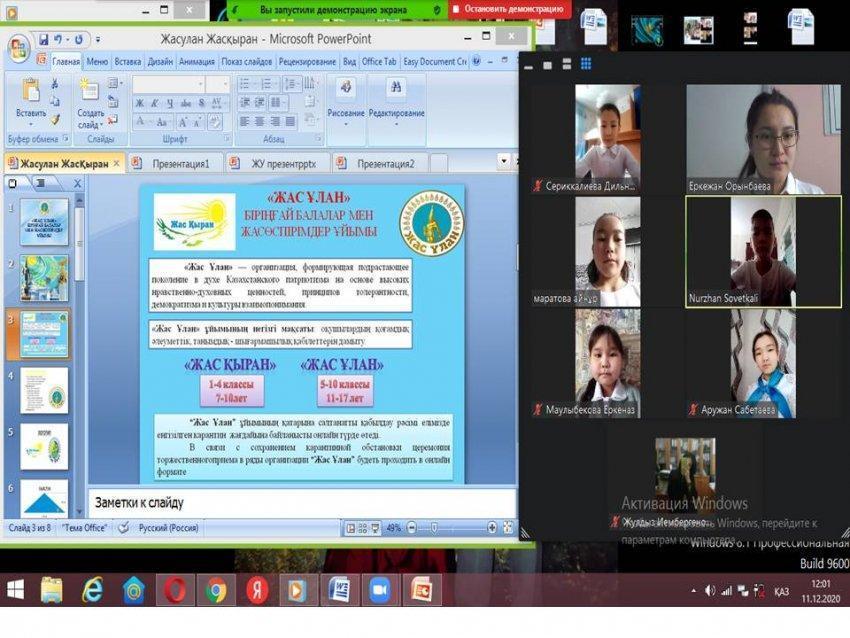Align paragraph text to the left
This screenshot has width=850, height=638.
pos(244,121)
